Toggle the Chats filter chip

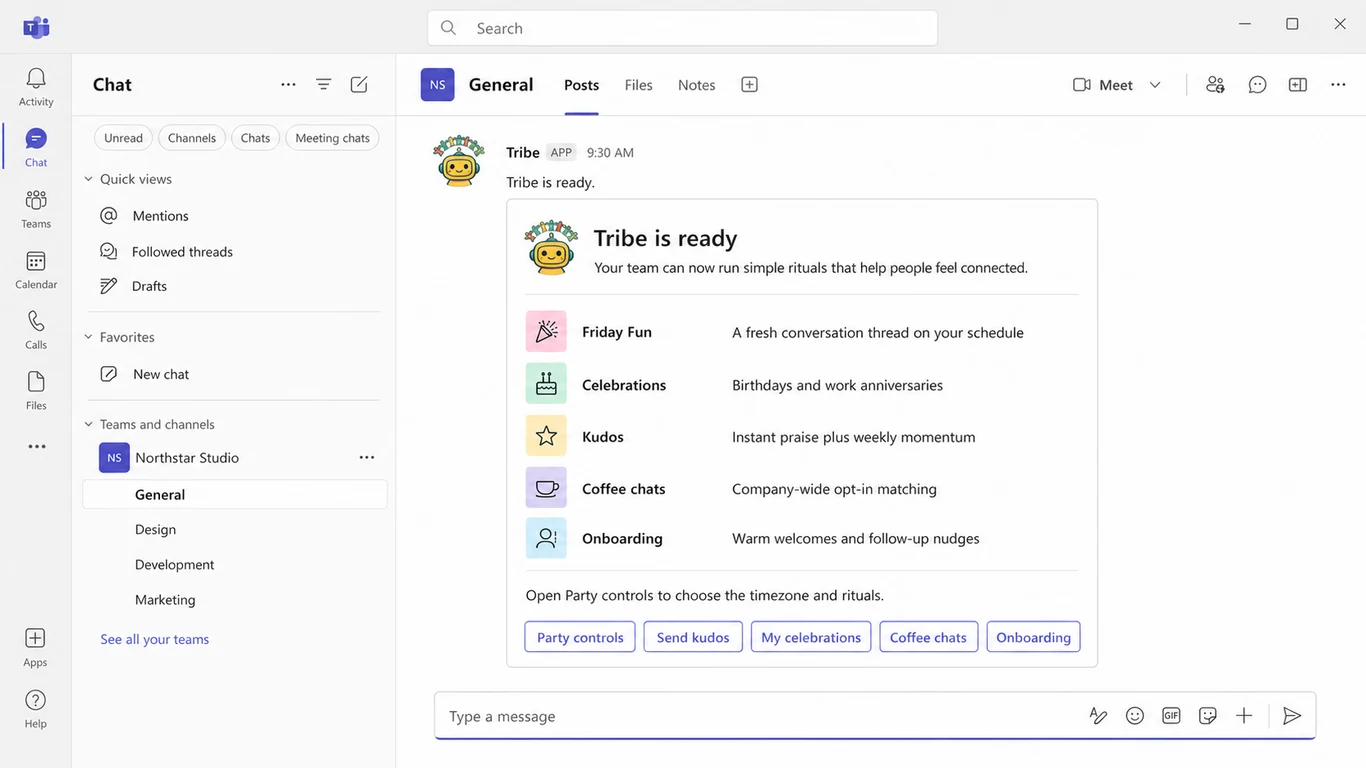pos(255,138)
